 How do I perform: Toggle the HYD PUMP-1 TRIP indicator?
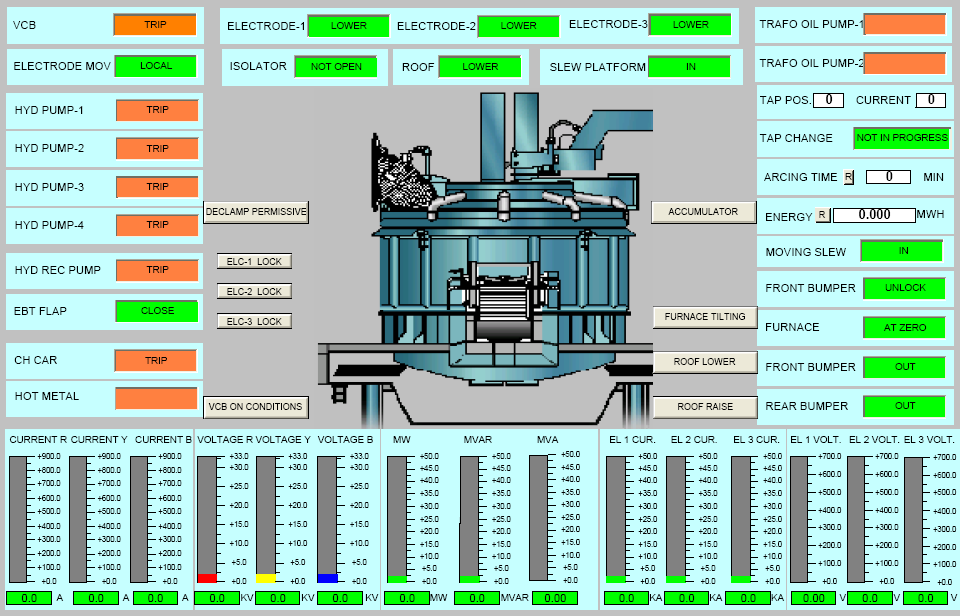point(157,110)
